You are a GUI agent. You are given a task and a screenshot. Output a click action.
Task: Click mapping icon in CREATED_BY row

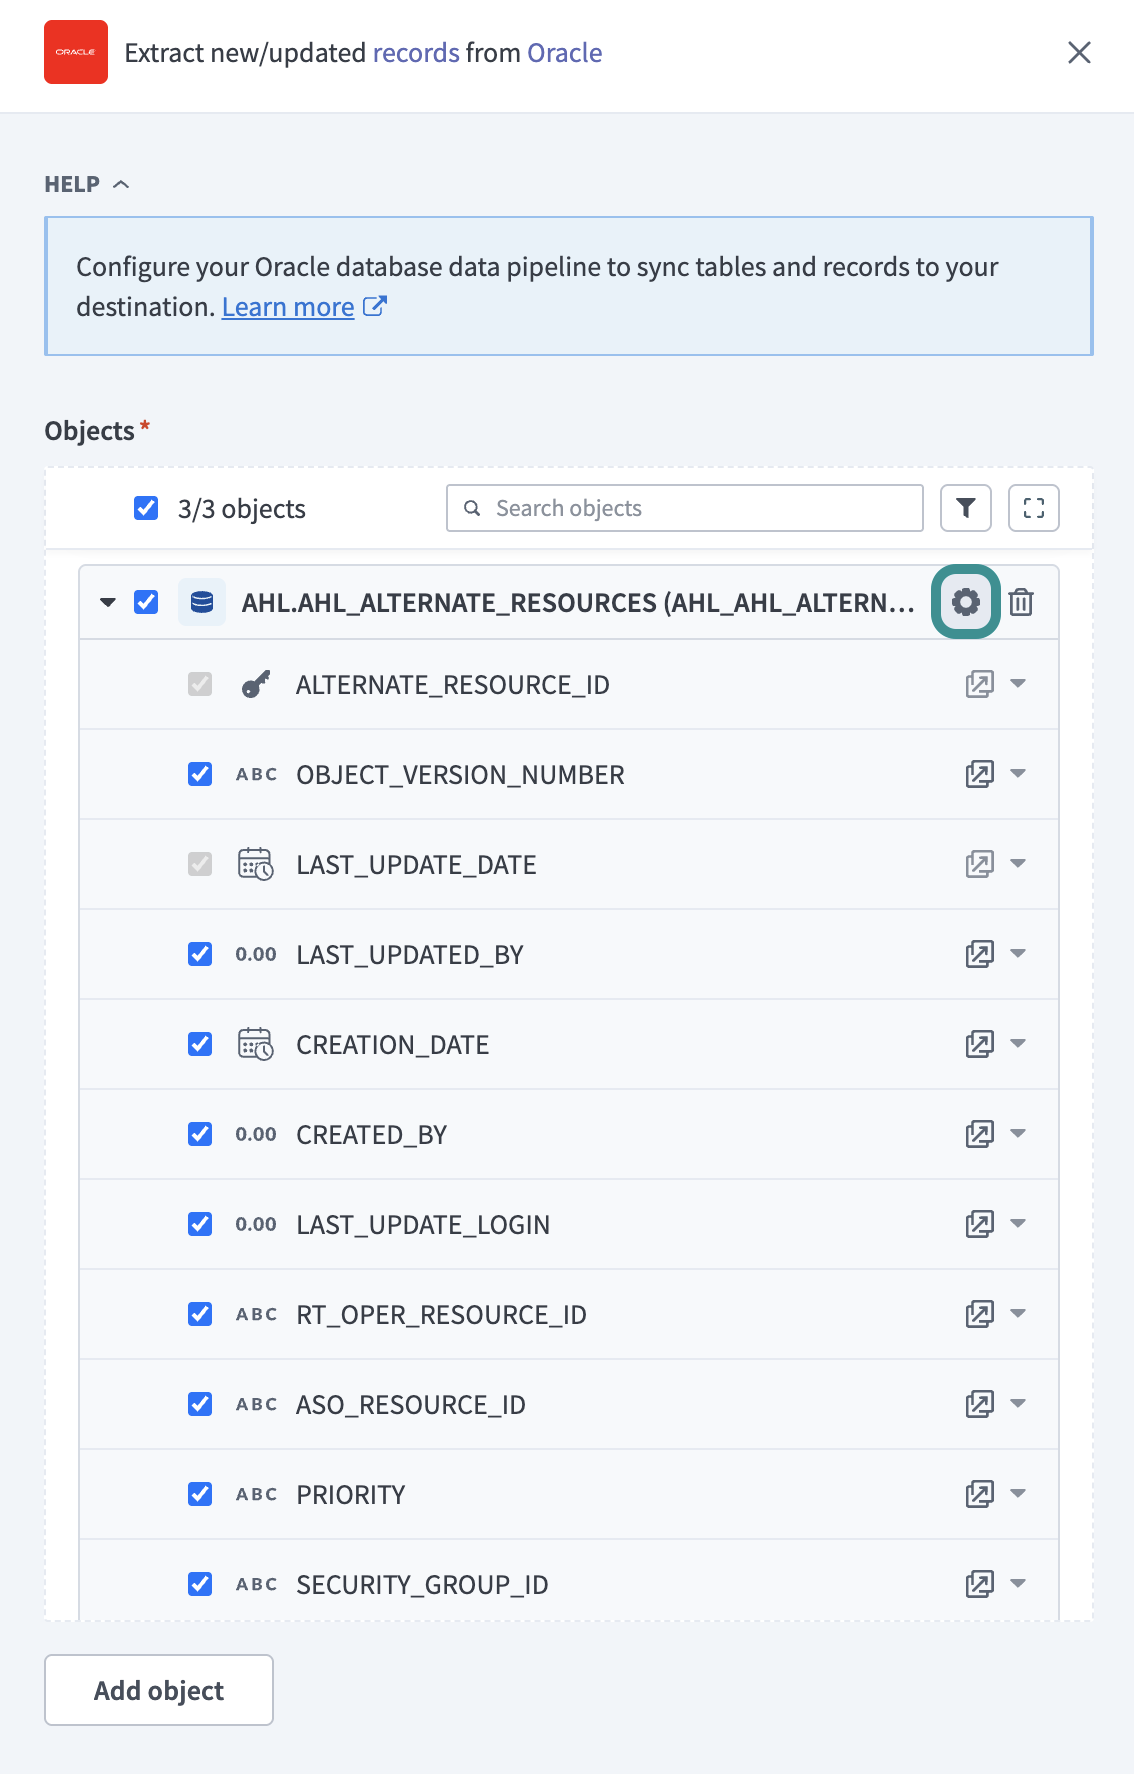(979, 1134)
